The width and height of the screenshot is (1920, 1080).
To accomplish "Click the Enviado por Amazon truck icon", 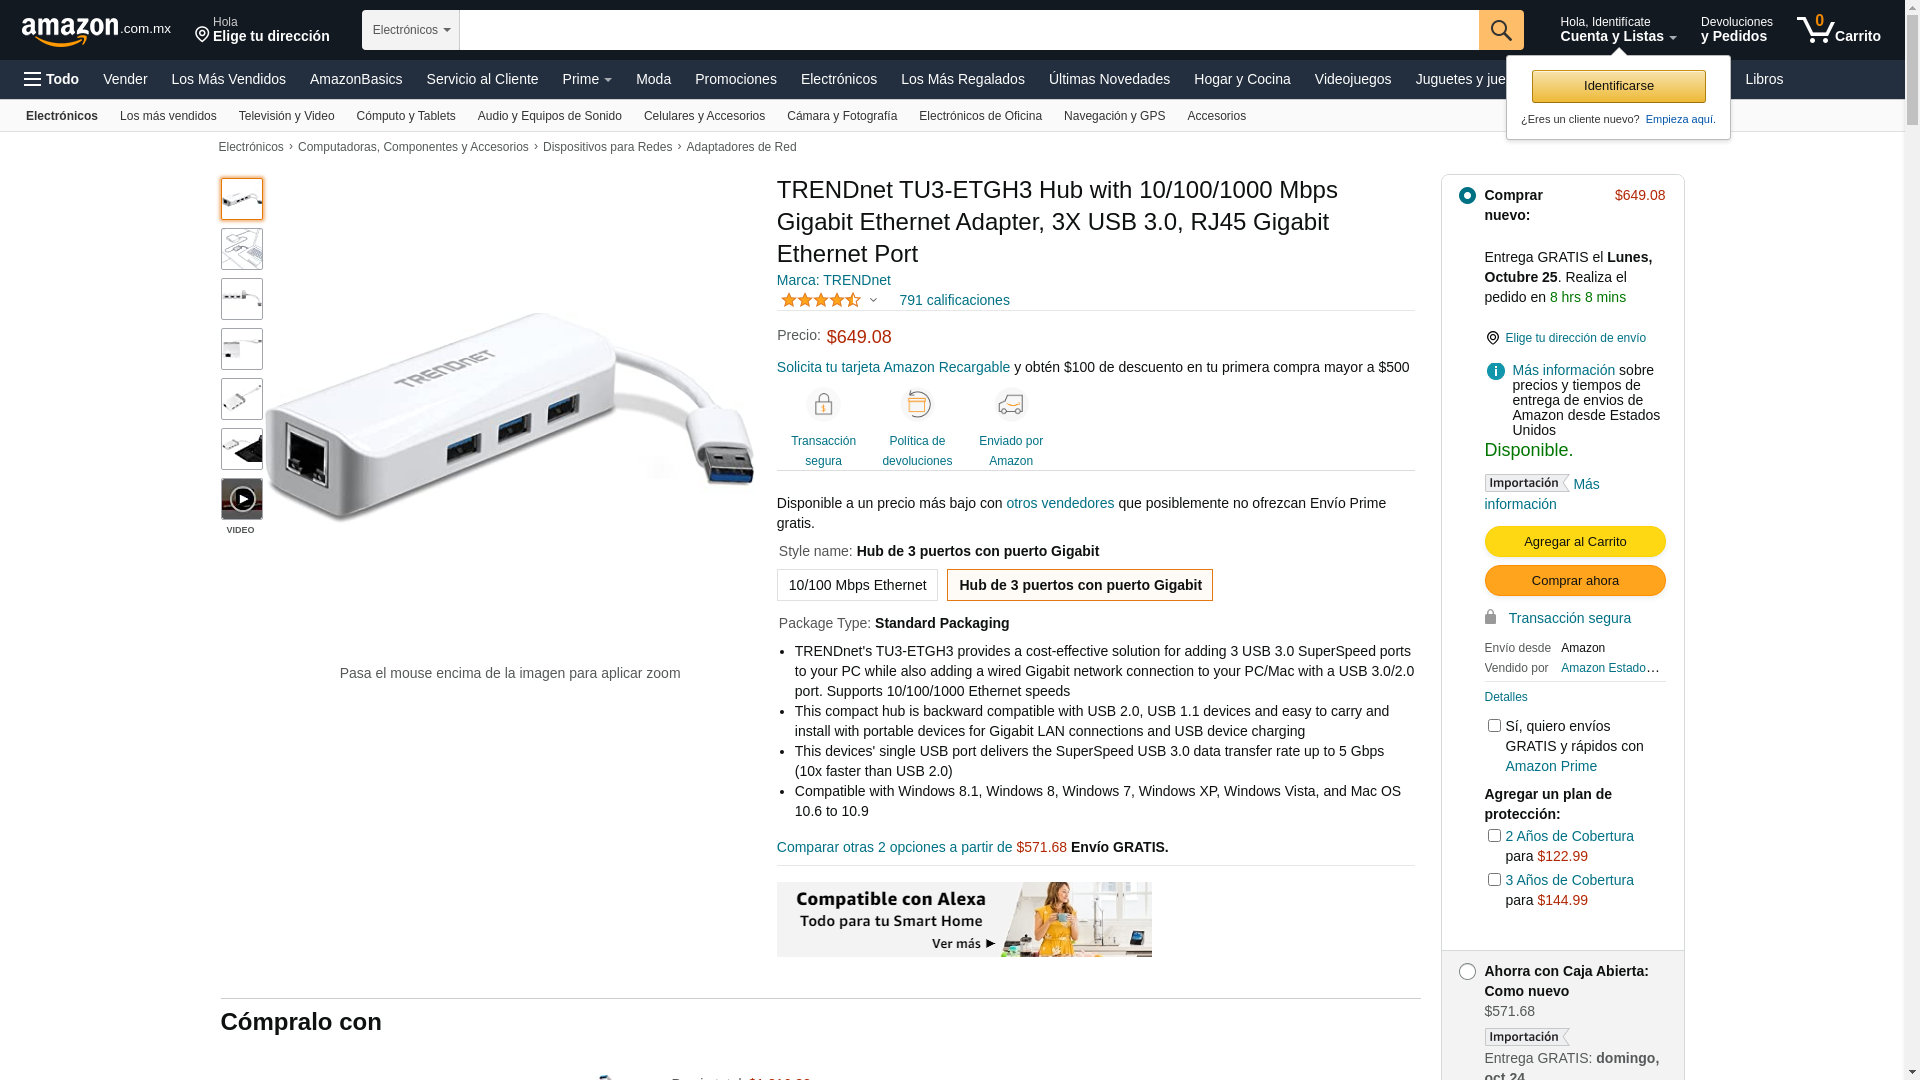I will [1011, 405].
